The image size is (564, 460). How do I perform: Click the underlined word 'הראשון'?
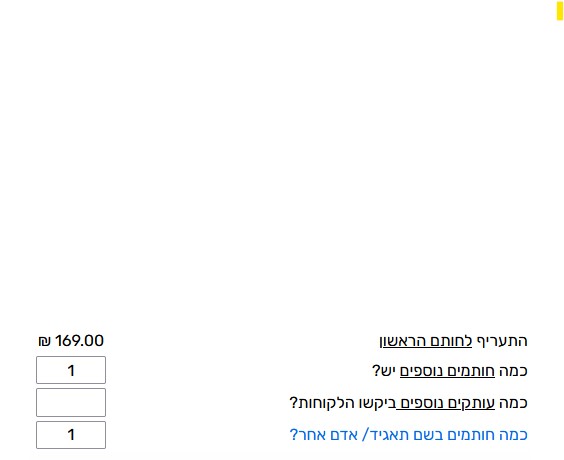click(x=408, y=341)
